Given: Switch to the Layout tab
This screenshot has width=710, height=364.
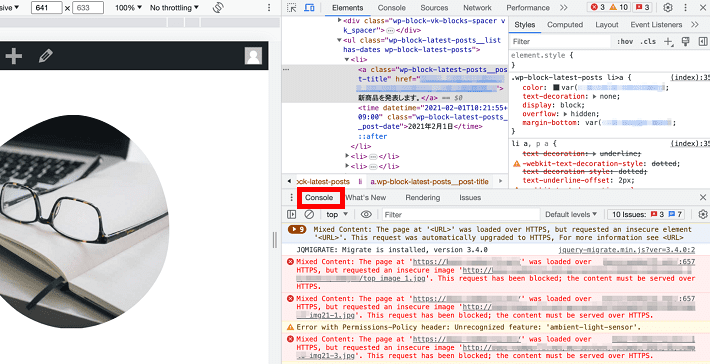Looking at the screenshot, I should [x=607, y=25].
